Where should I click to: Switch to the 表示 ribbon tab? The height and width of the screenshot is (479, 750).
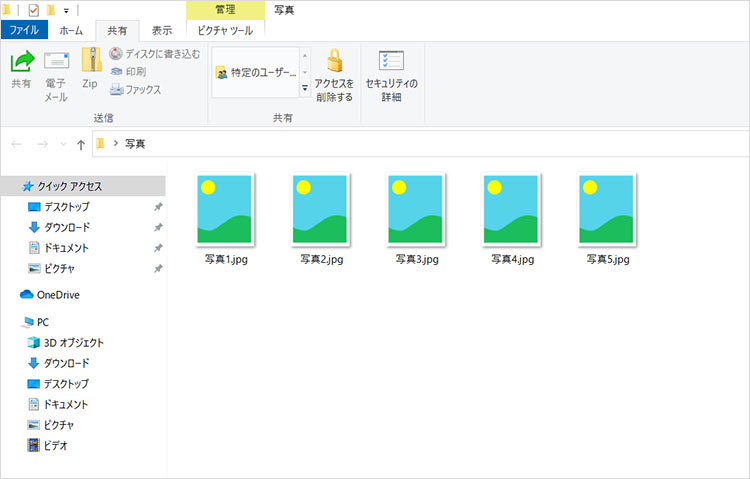click(x=161, y=30)
